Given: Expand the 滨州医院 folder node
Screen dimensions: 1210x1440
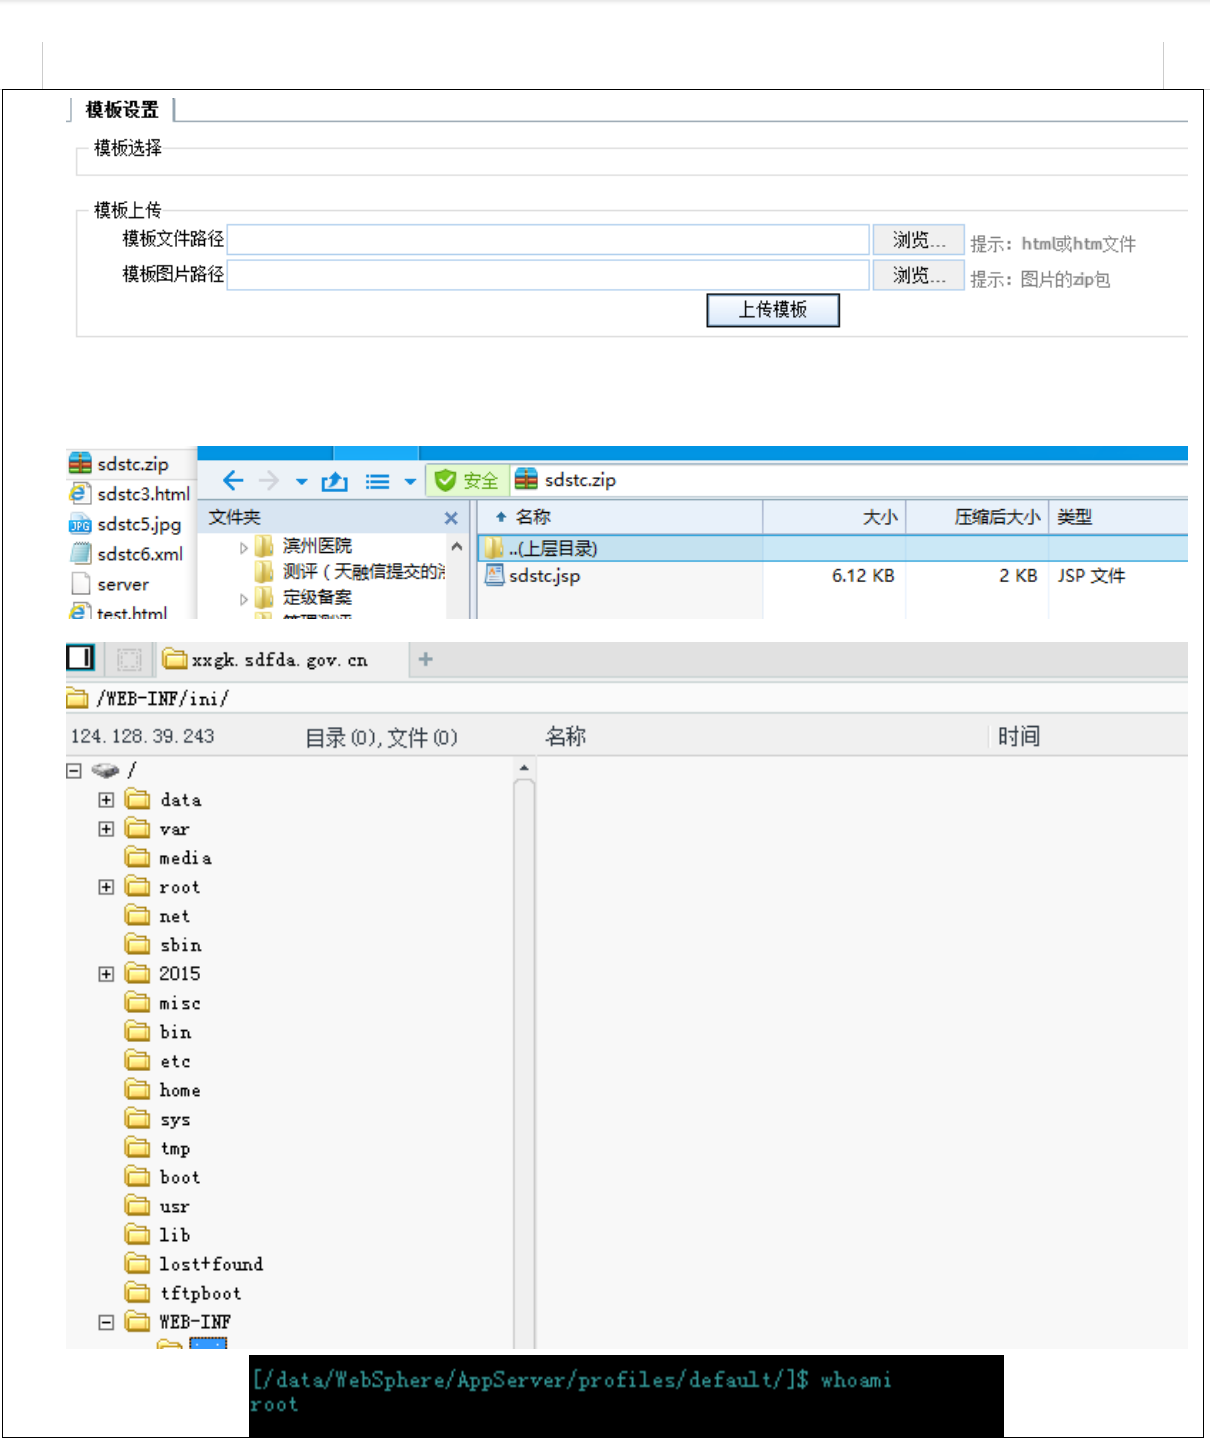Looking at the screenshot, I should point(243,547).
